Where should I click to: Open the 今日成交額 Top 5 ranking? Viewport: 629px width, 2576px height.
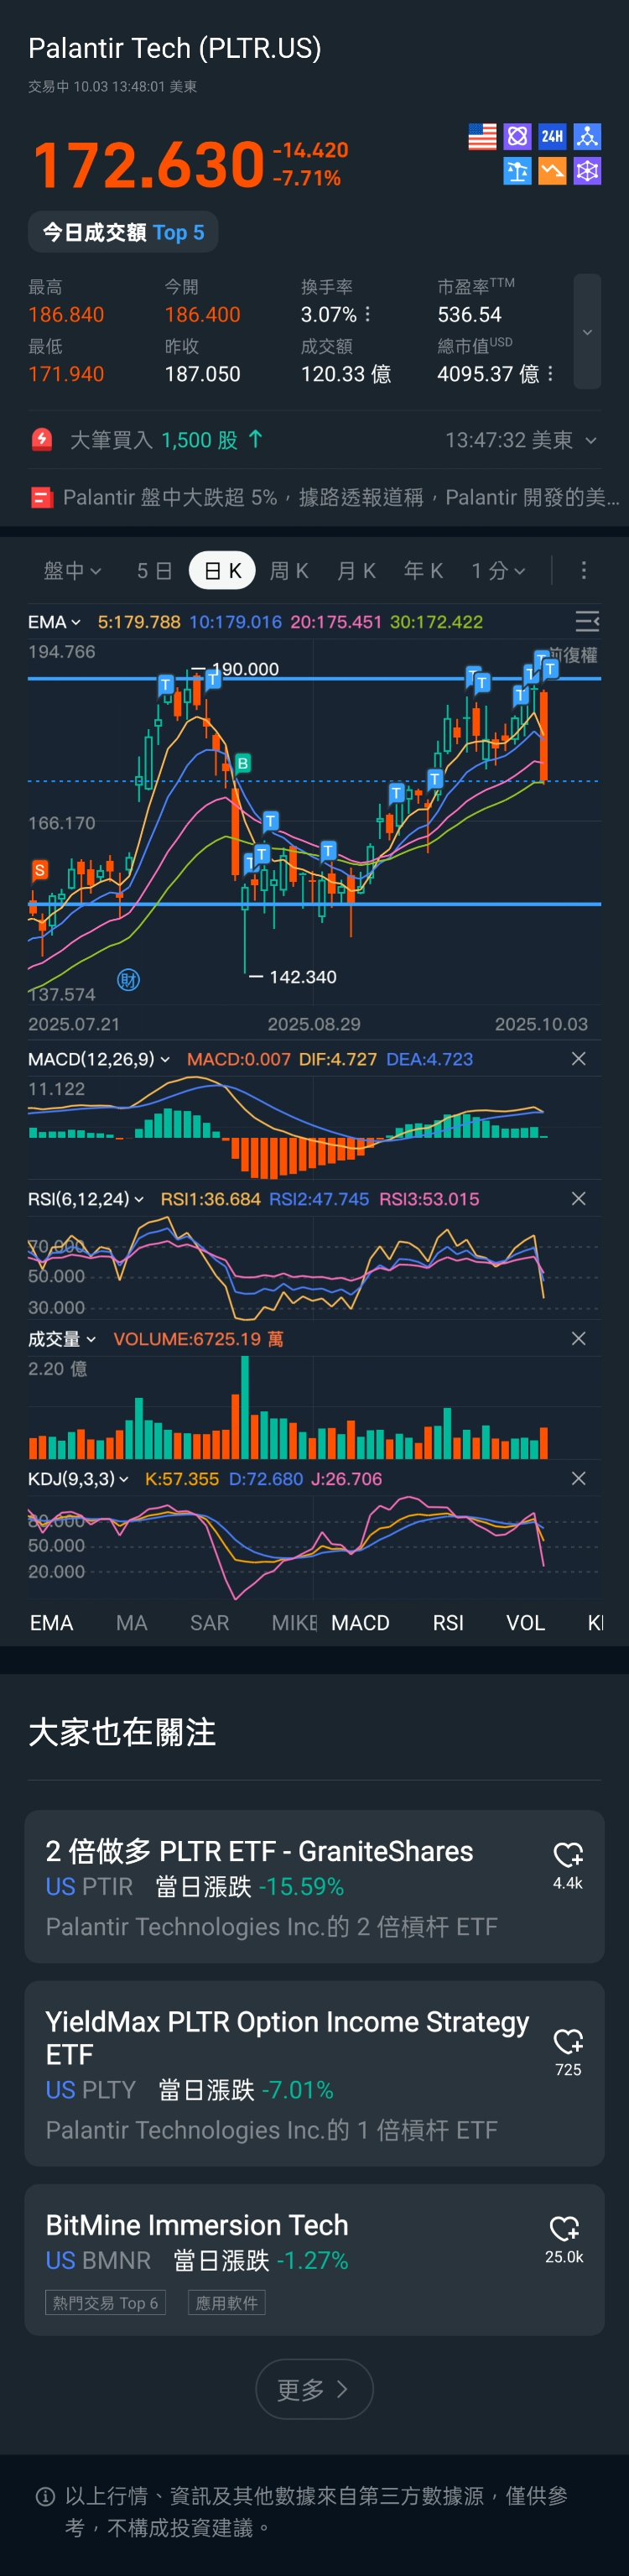pyautogui.click(x=123, y=233)
